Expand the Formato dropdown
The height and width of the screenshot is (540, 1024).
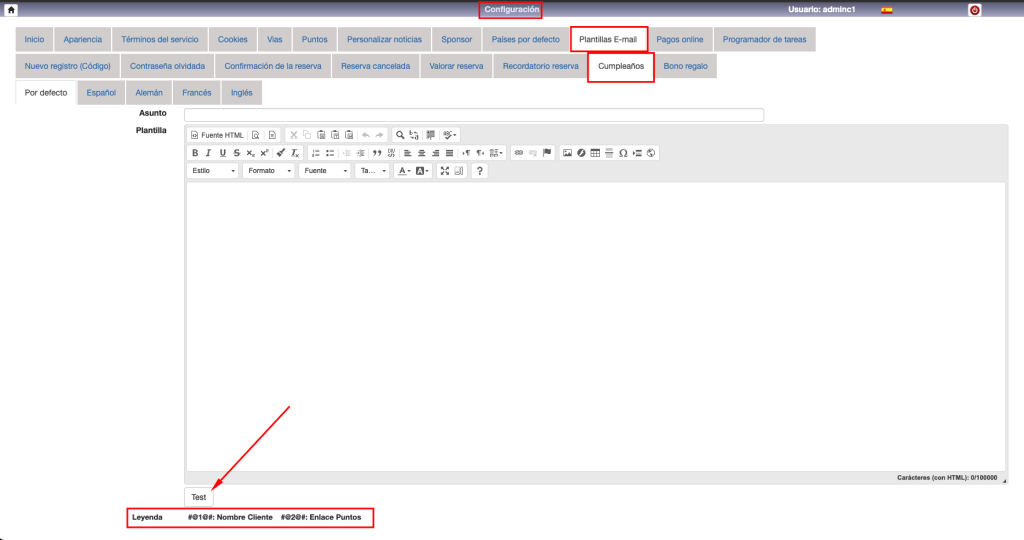point(270,171)
